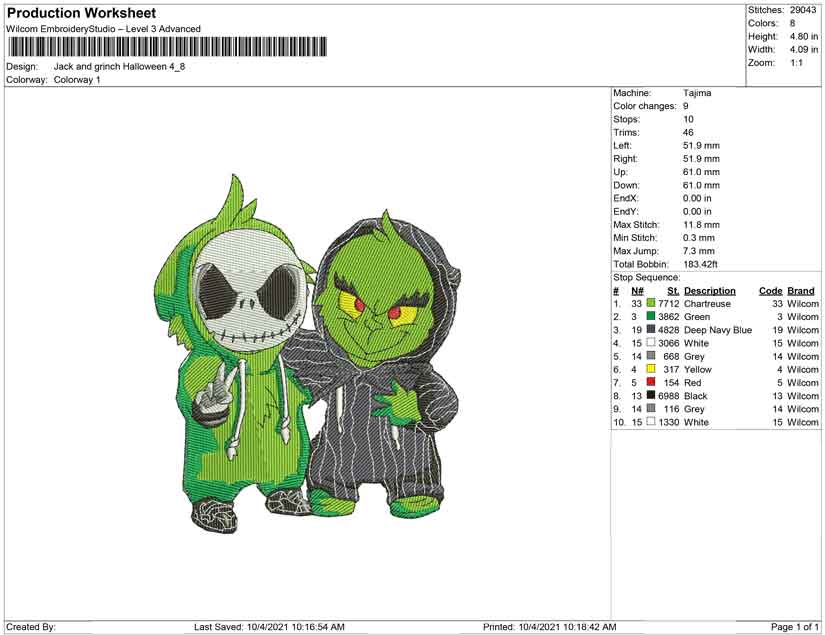Click the Left value 51.9 mm

pos(701,146)
